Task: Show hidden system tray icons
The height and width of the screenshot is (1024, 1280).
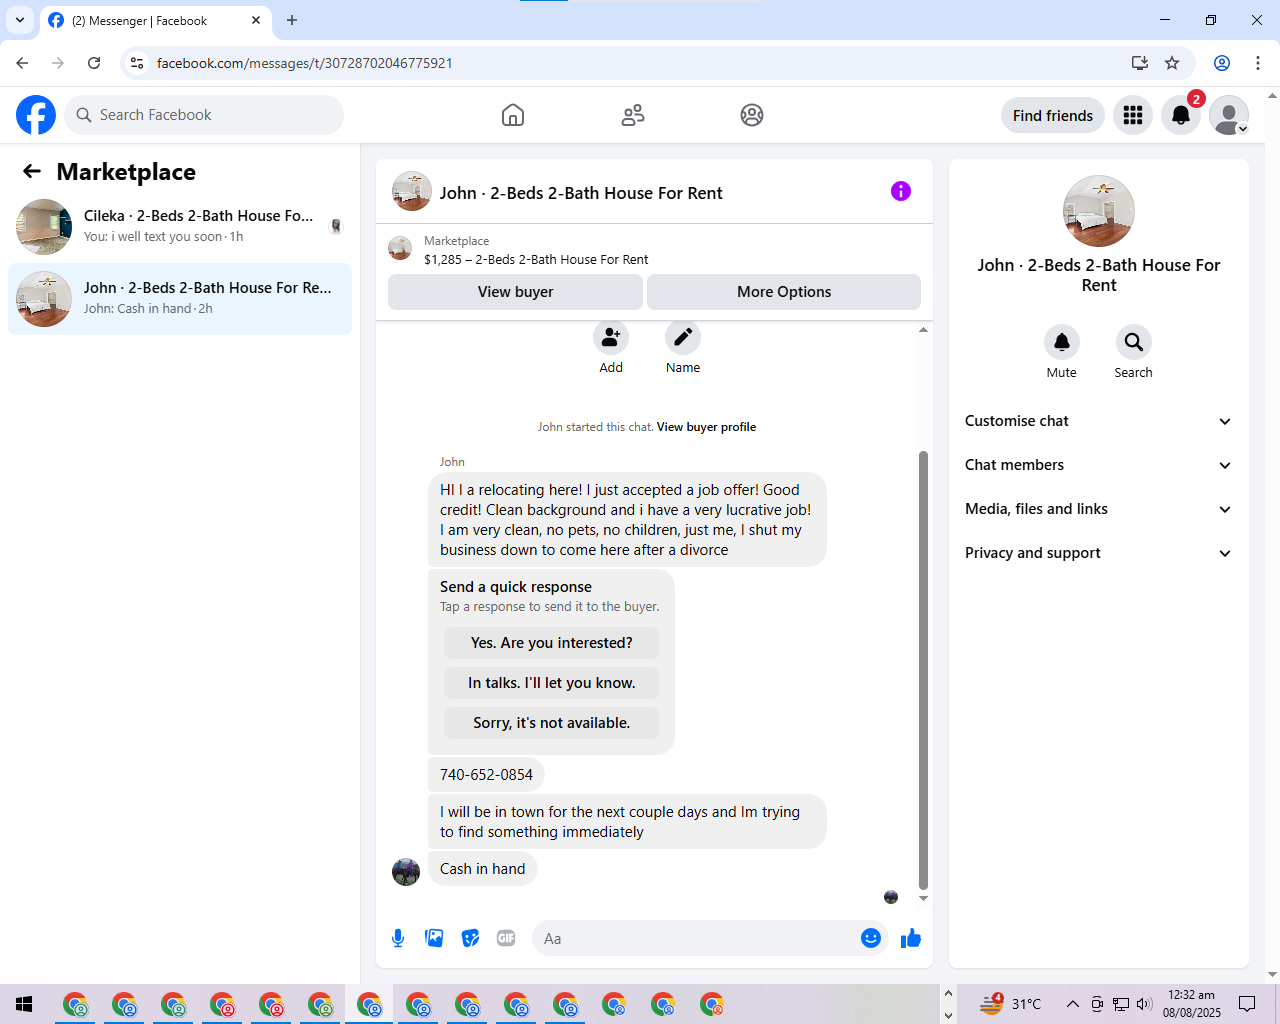Action: pos(1072,1004)
